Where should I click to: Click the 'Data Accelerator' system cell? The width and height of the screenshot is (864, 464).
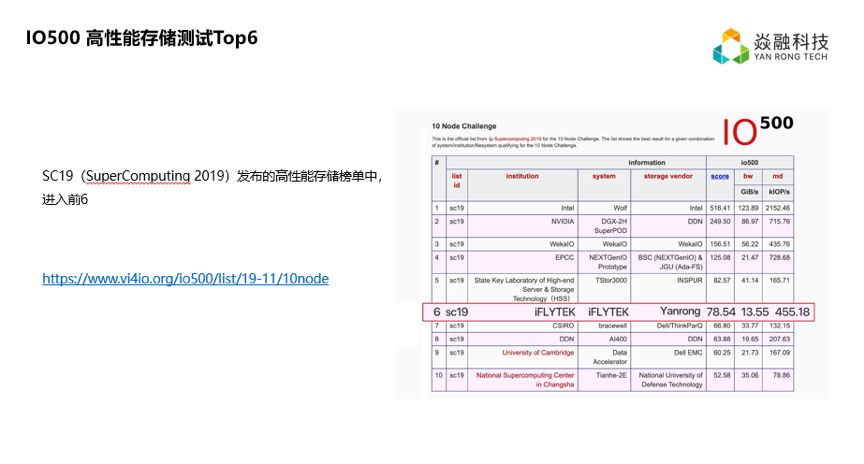tap(610, 357)
